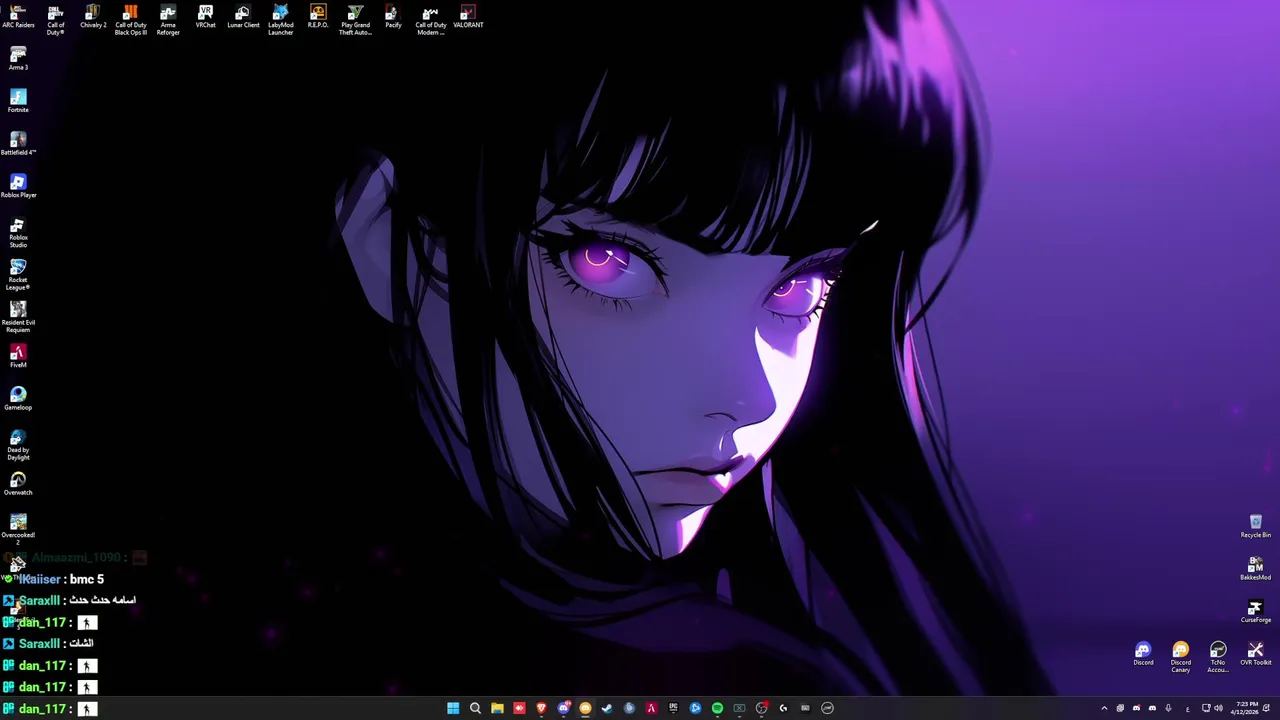Open Logitech G HUB from taskbar
The image size is (1280, 720).
783,708
